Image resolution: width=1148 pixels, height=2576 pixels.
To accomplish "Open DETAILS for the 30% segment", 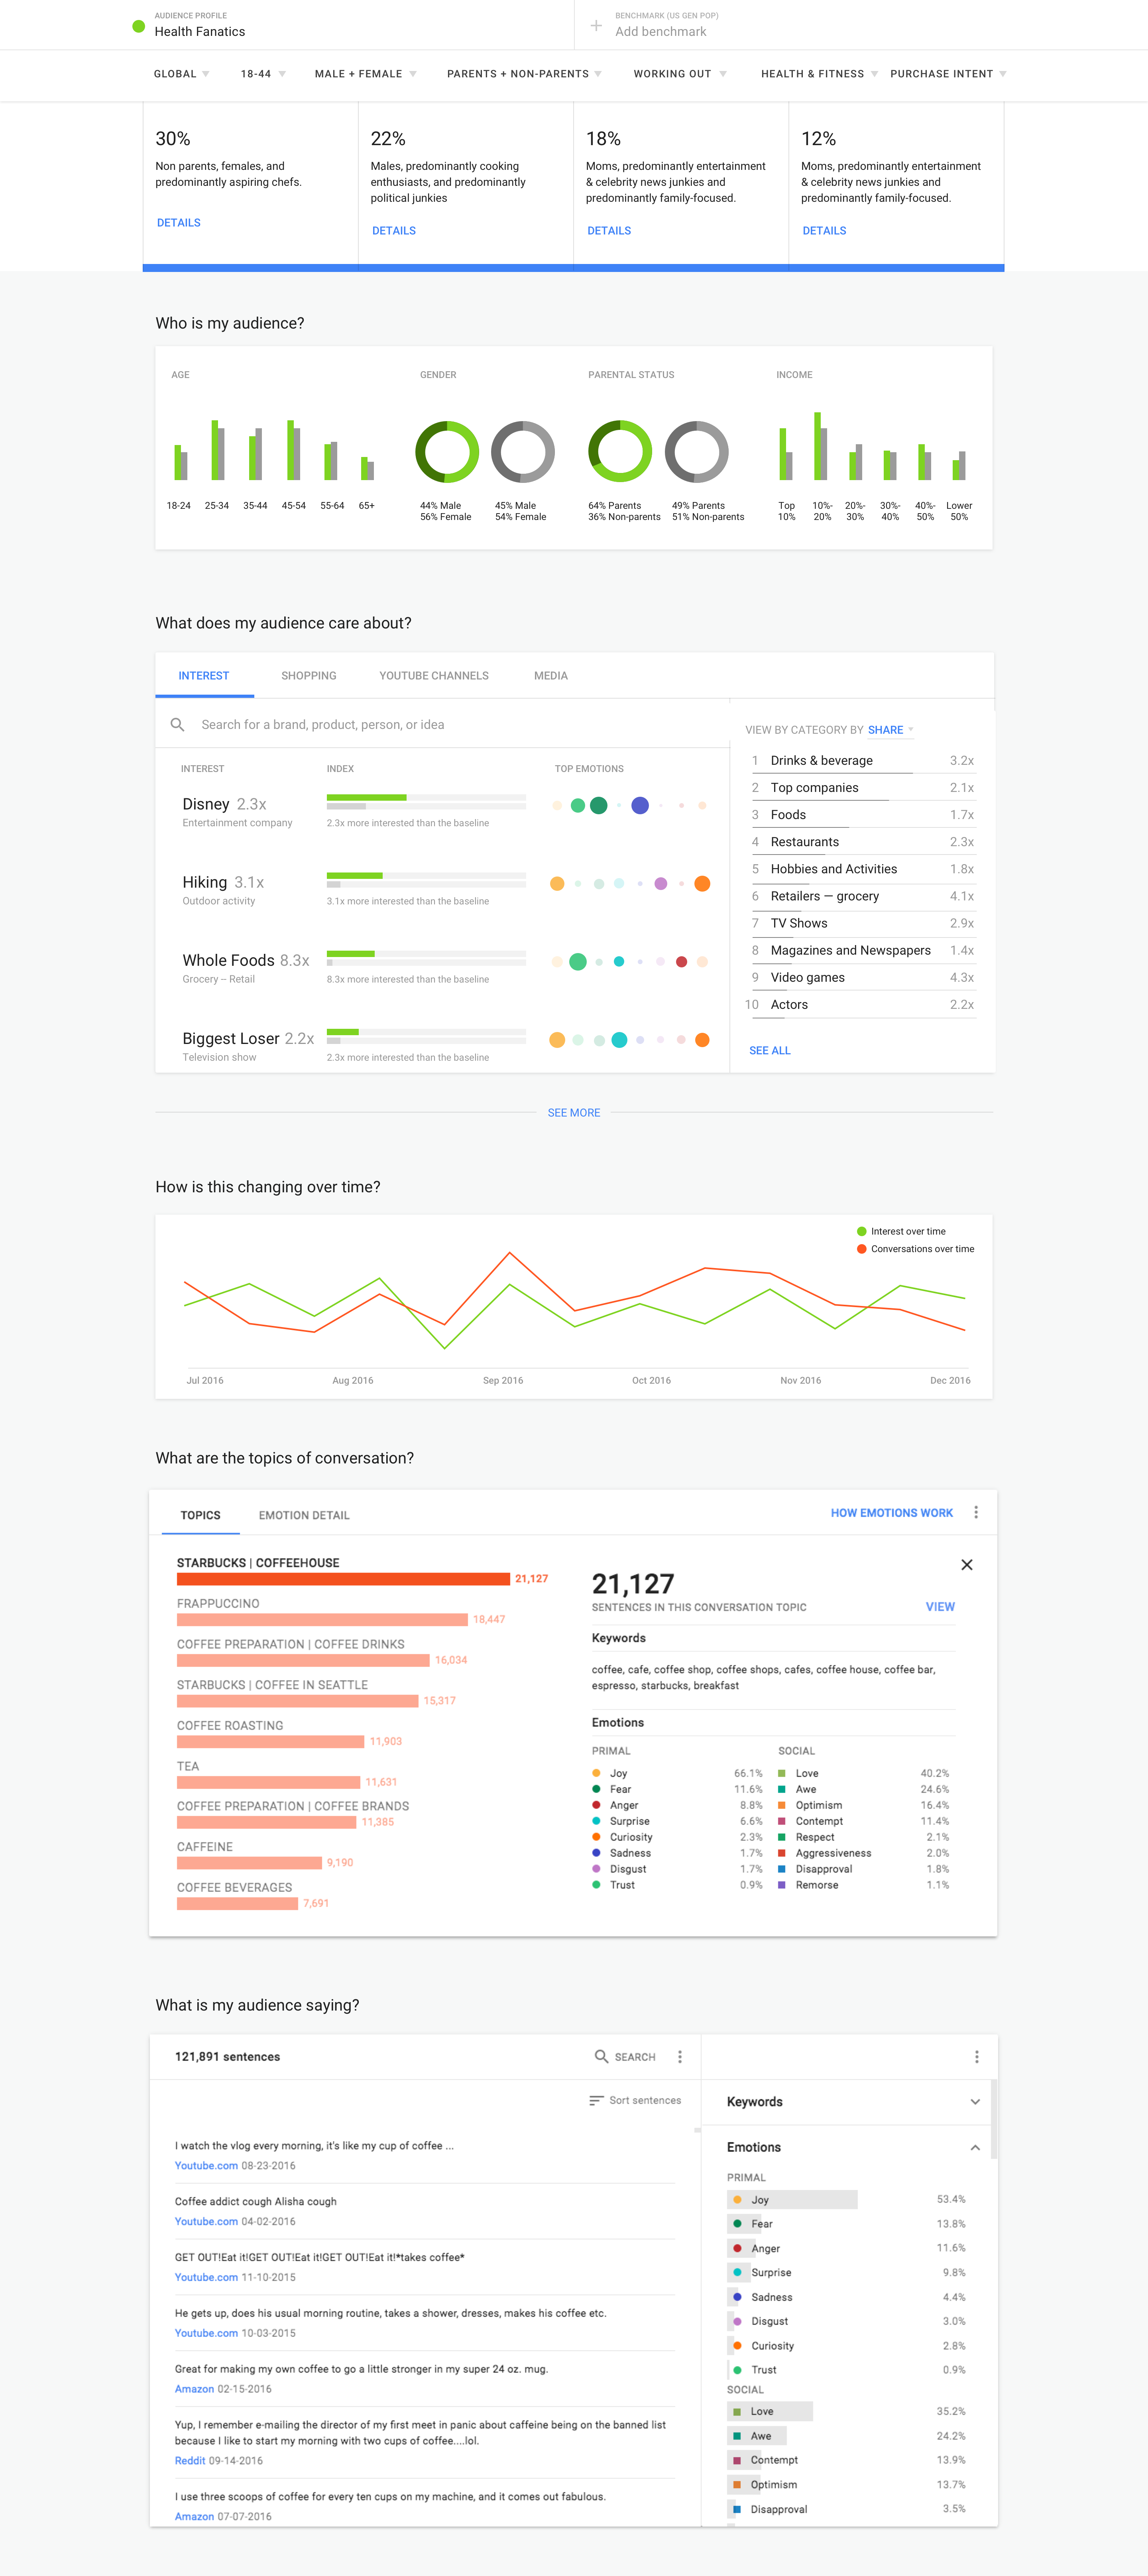I will pos(179,223).
